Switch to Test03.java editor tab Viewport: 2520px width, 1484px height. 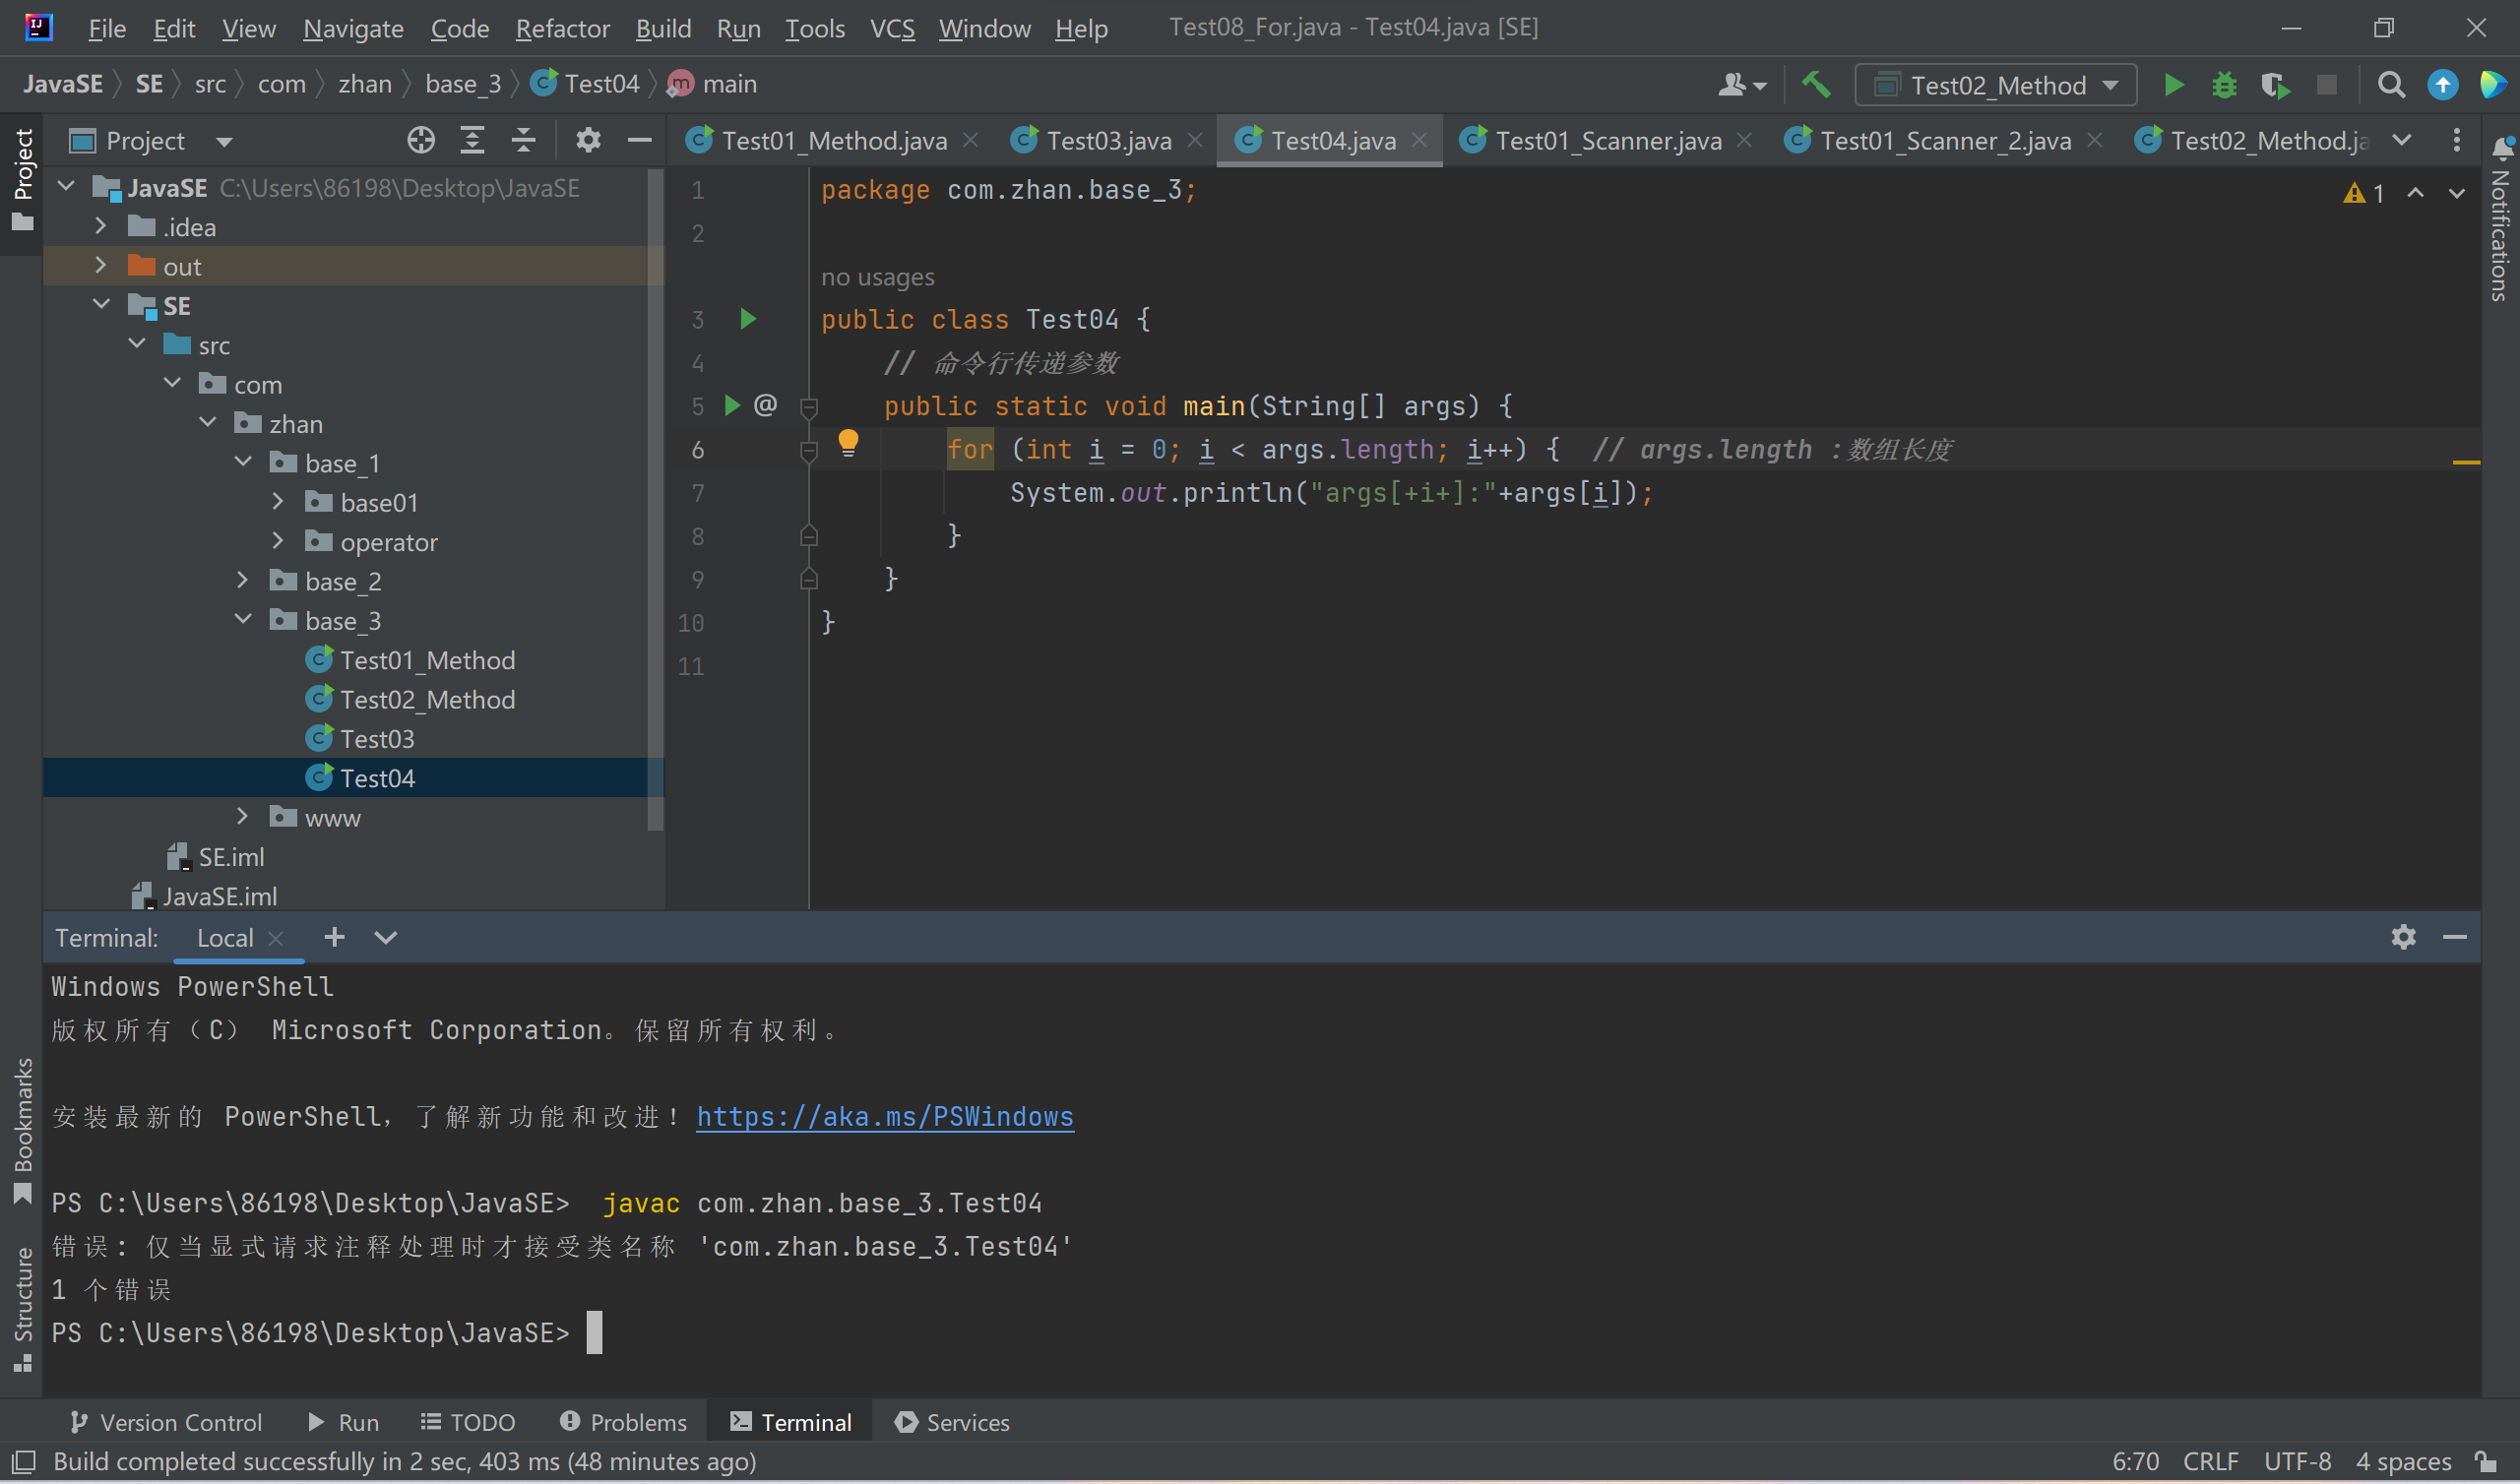click(1106, 140)
